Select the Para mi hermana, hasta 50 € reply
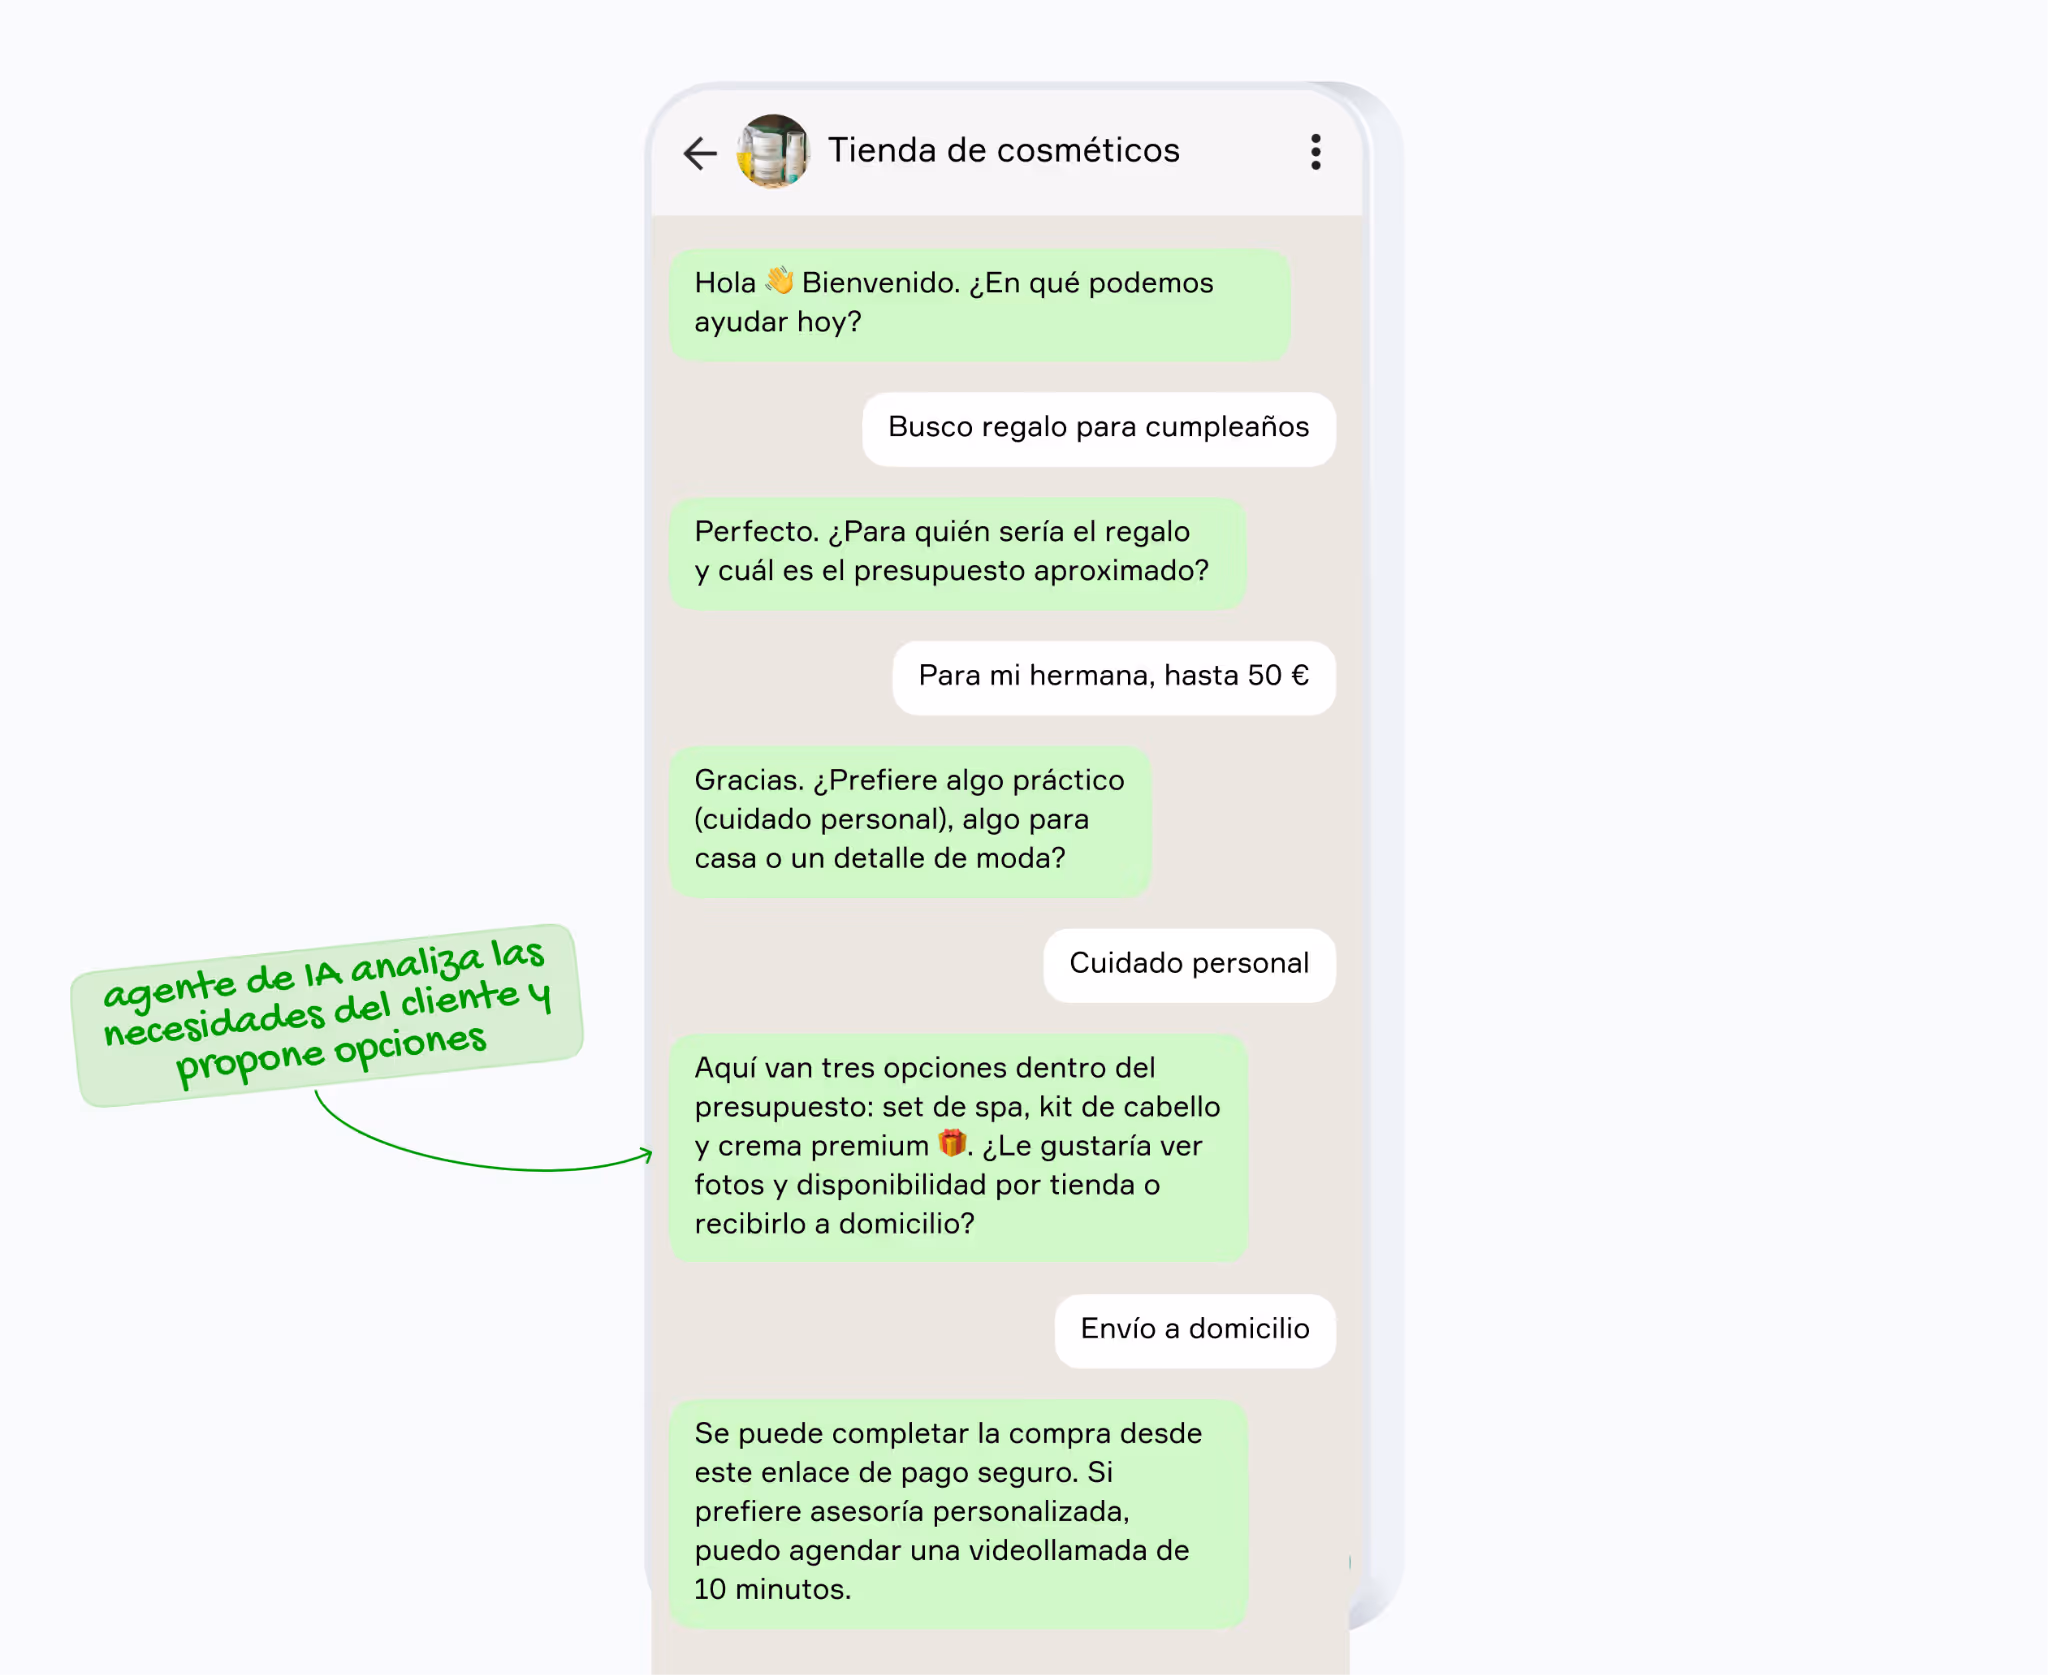 tap(1113, 677)
